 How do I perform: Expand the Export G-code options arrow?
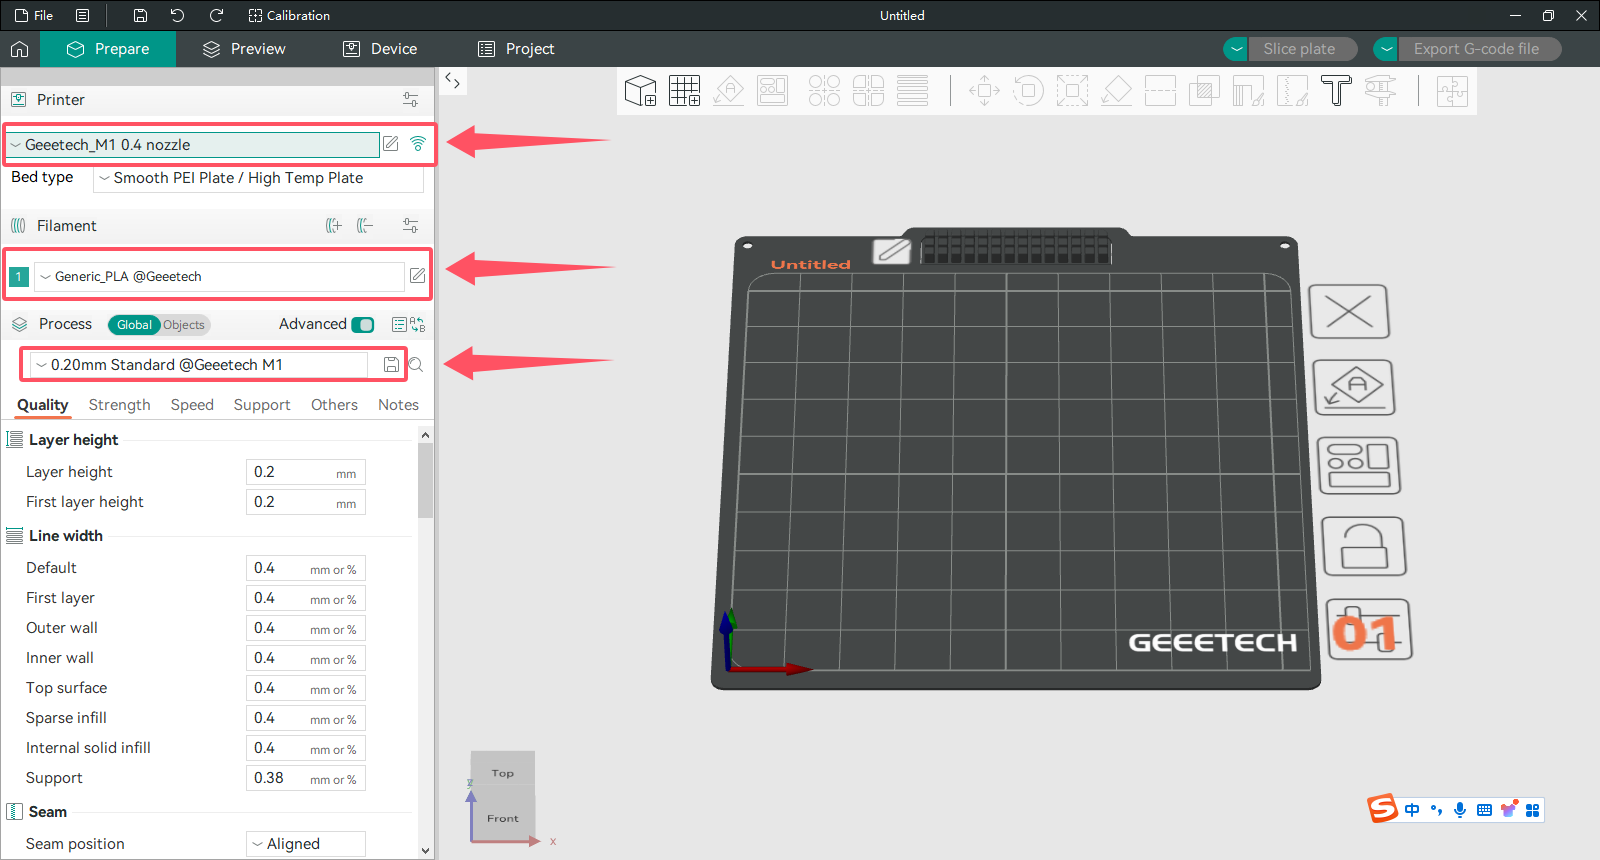pos(1386,49)
